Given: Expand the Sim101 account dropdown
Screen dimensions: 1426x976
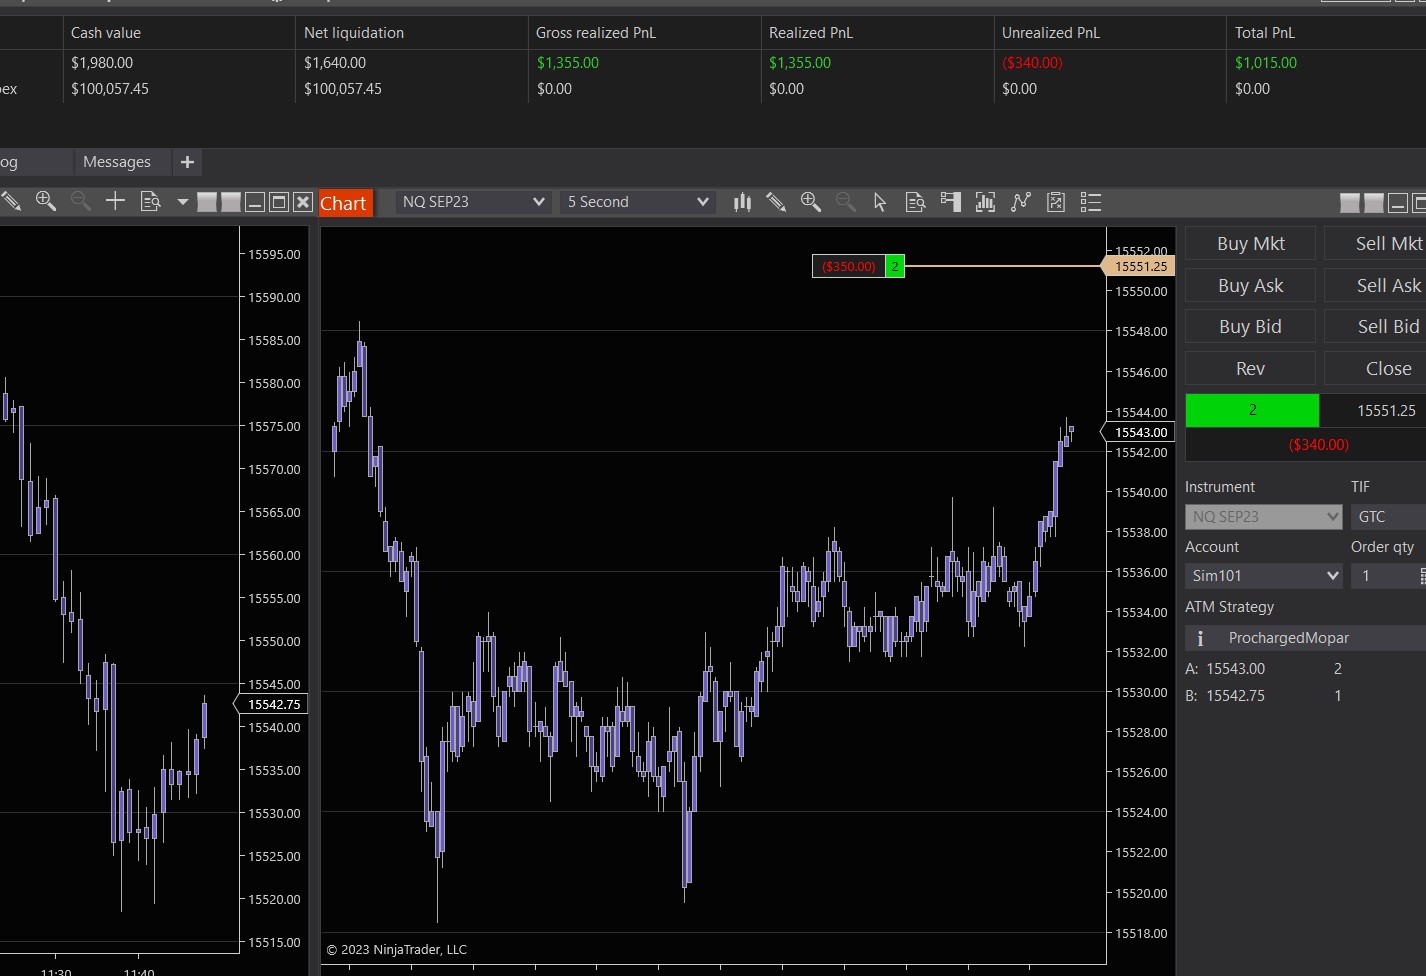Looking at the screenshot, I should [x=1264, y=576].
